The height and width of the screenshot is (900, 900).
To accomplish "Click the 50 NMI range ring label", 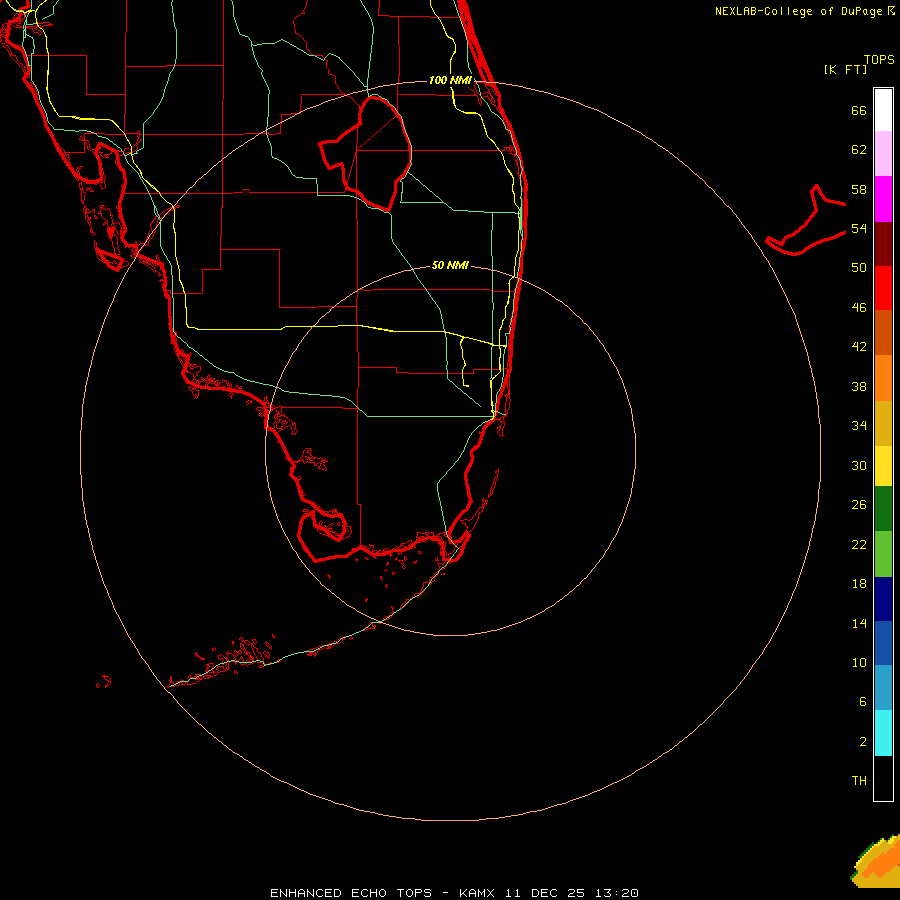I will [450, 265].
